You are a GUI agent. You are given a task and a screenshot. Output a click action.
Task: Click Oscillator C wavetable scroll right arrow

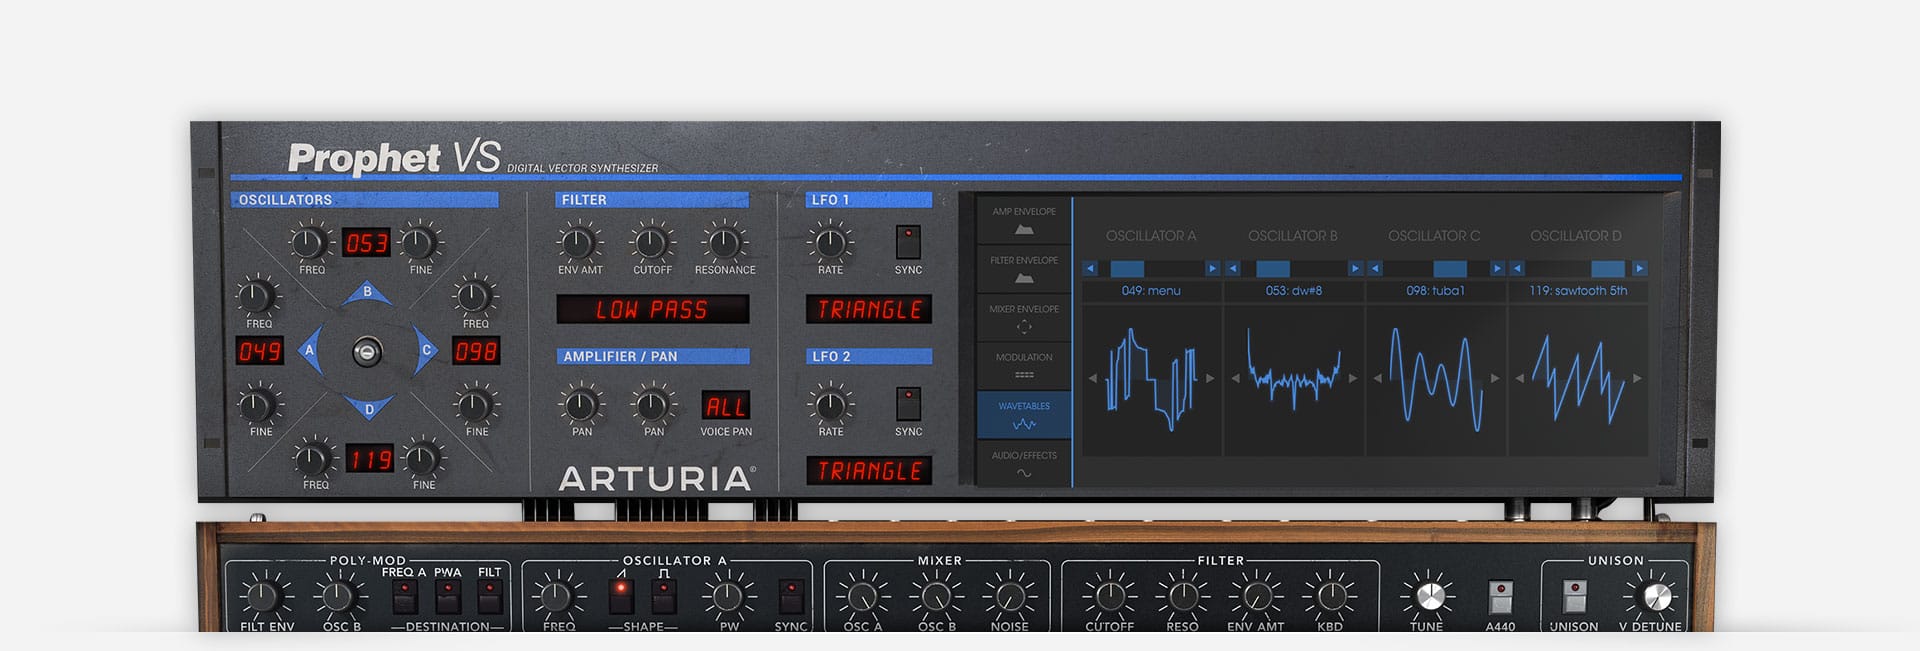tap(1497, 268)
